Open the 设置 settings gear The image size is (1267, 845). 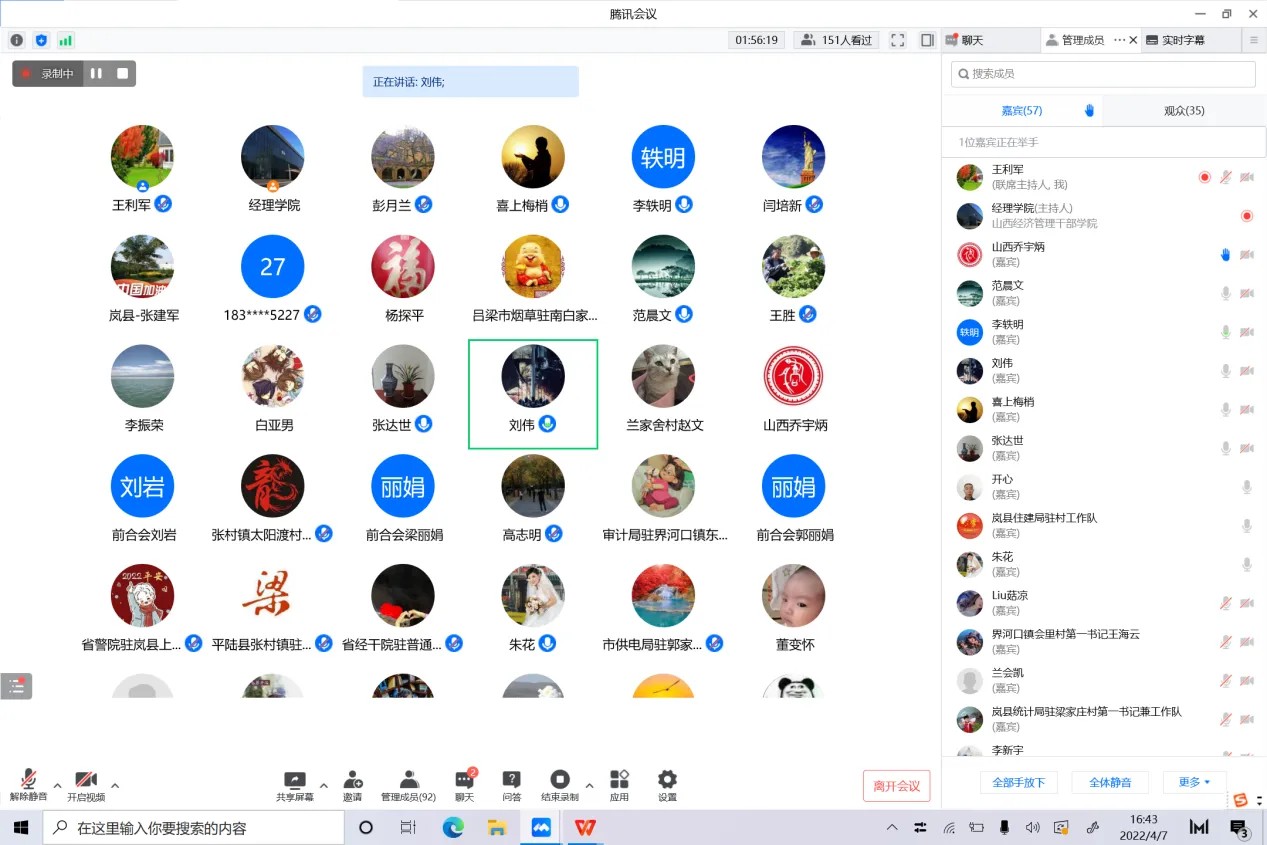pyautogui.click(x=667, y=785)
